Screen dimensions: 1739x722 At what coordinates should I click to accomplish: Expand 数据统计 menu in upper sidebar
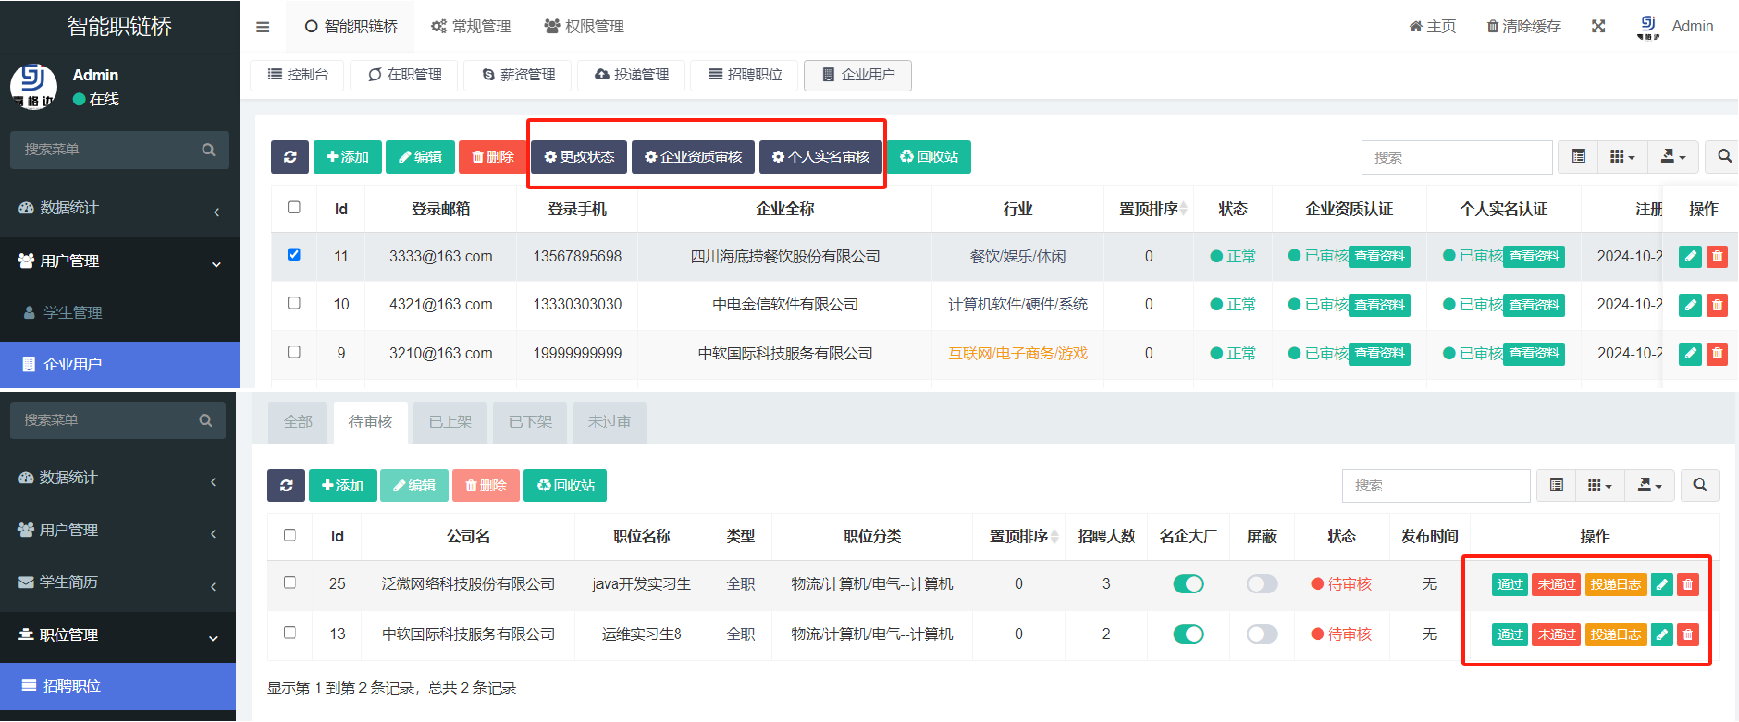click(120, 208)
